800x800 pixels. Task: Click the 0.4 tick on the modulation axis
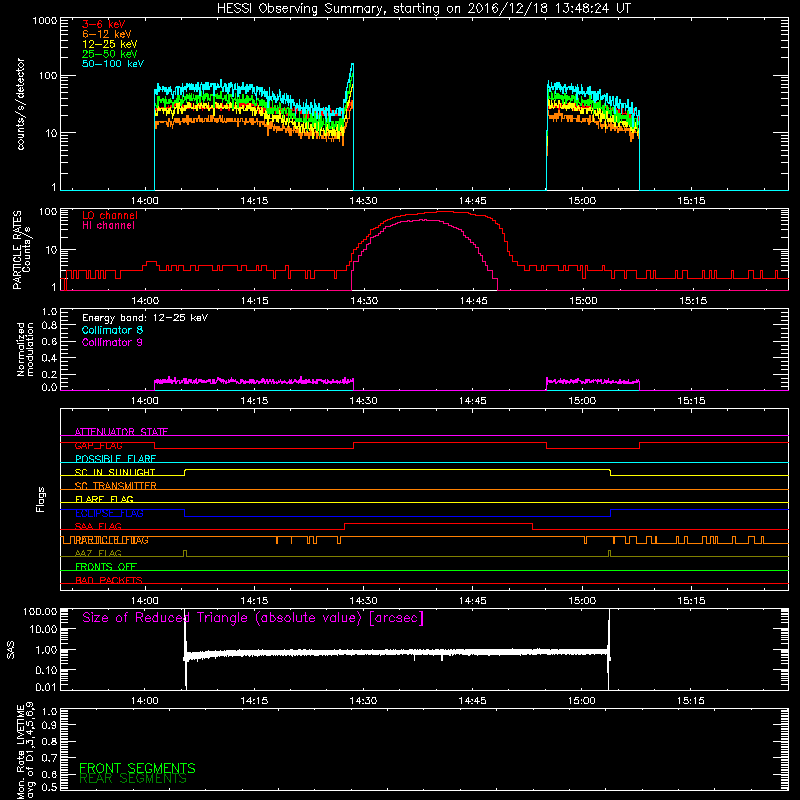[49, 358]
